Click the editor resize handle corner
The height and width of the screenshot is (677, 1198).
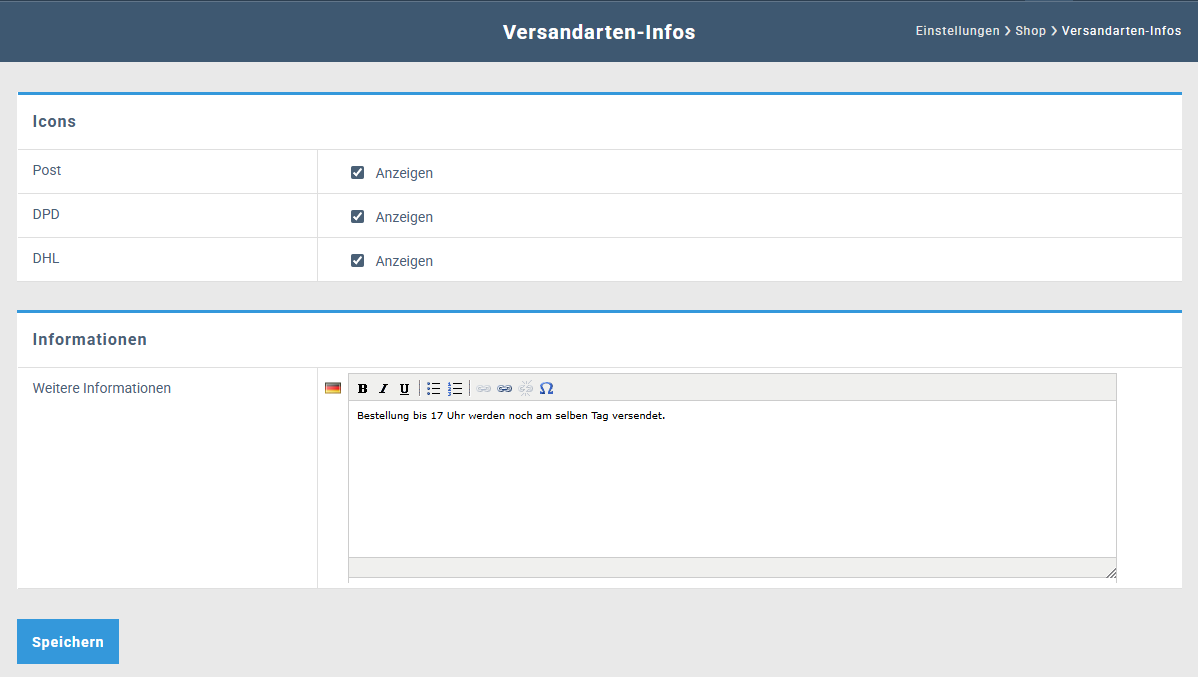pos(1110,573)
